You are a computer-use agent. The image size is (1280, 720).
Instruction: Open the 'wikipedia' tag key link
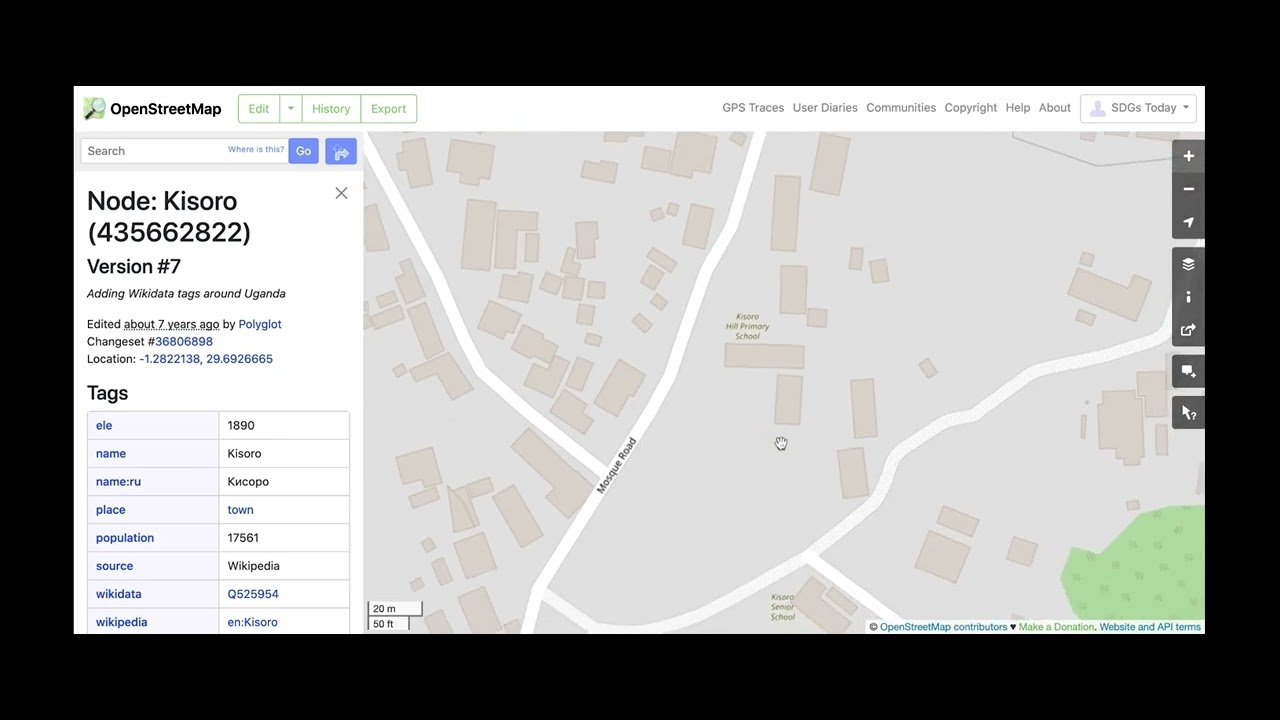pos(121,622)
